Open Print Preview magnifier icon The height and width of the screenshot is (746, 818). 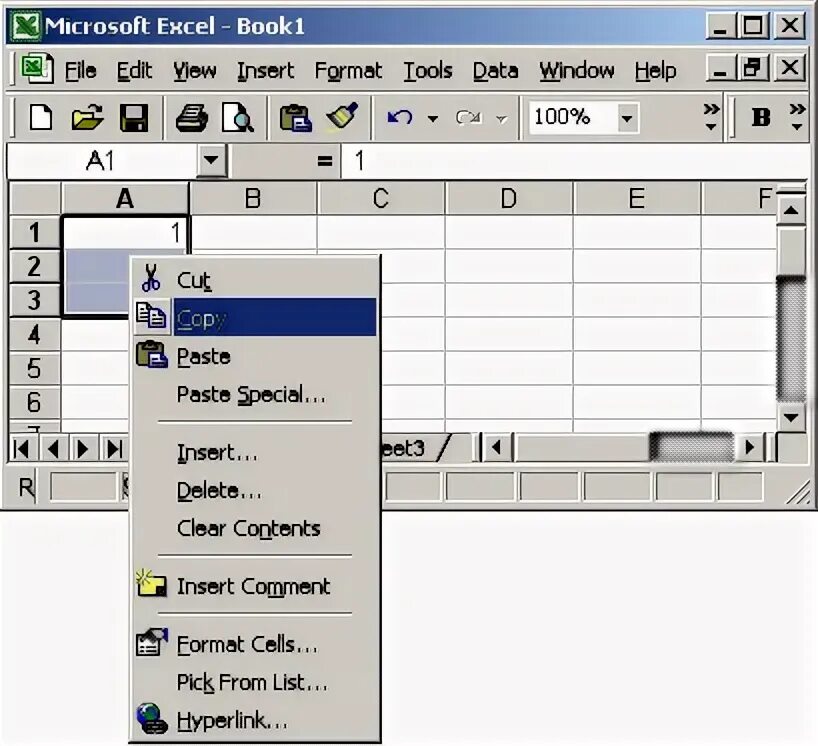pyautogui.click(x=237, y=117)
